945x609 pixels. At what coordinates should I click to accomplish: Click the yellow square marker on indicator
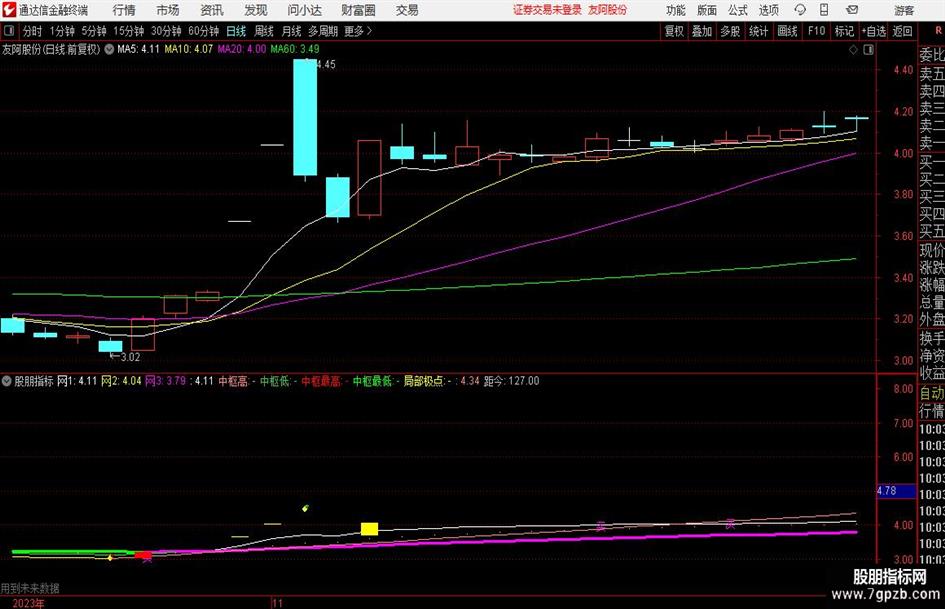point(369,529)
